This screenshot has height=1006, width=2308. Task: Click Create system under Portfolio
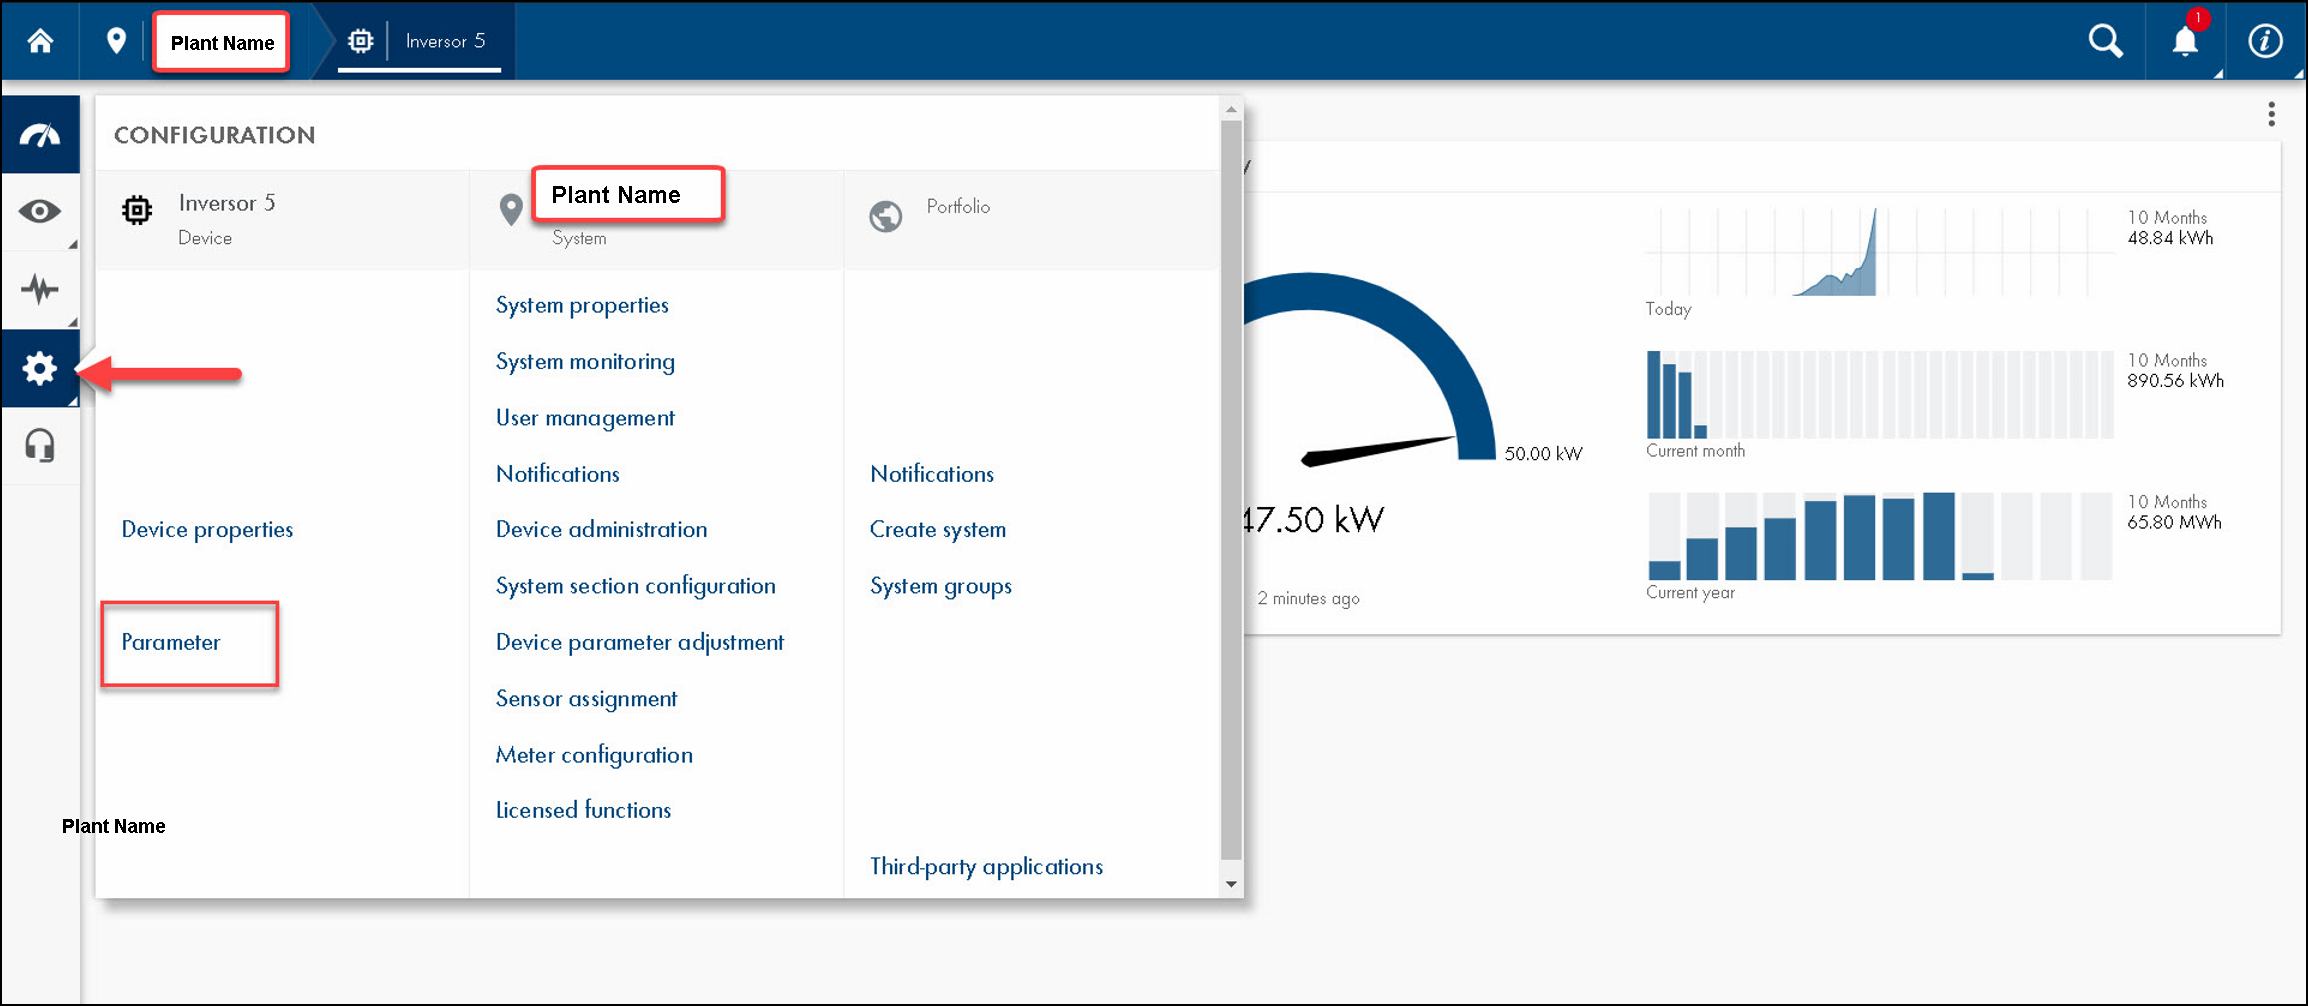point(937,529)
